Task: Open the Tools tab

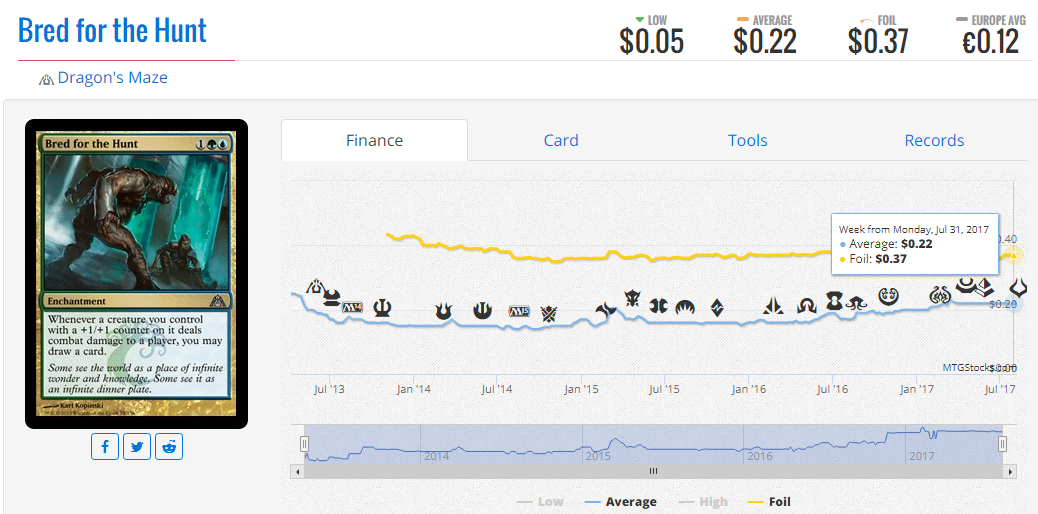Action: click(x=747, y=140)
